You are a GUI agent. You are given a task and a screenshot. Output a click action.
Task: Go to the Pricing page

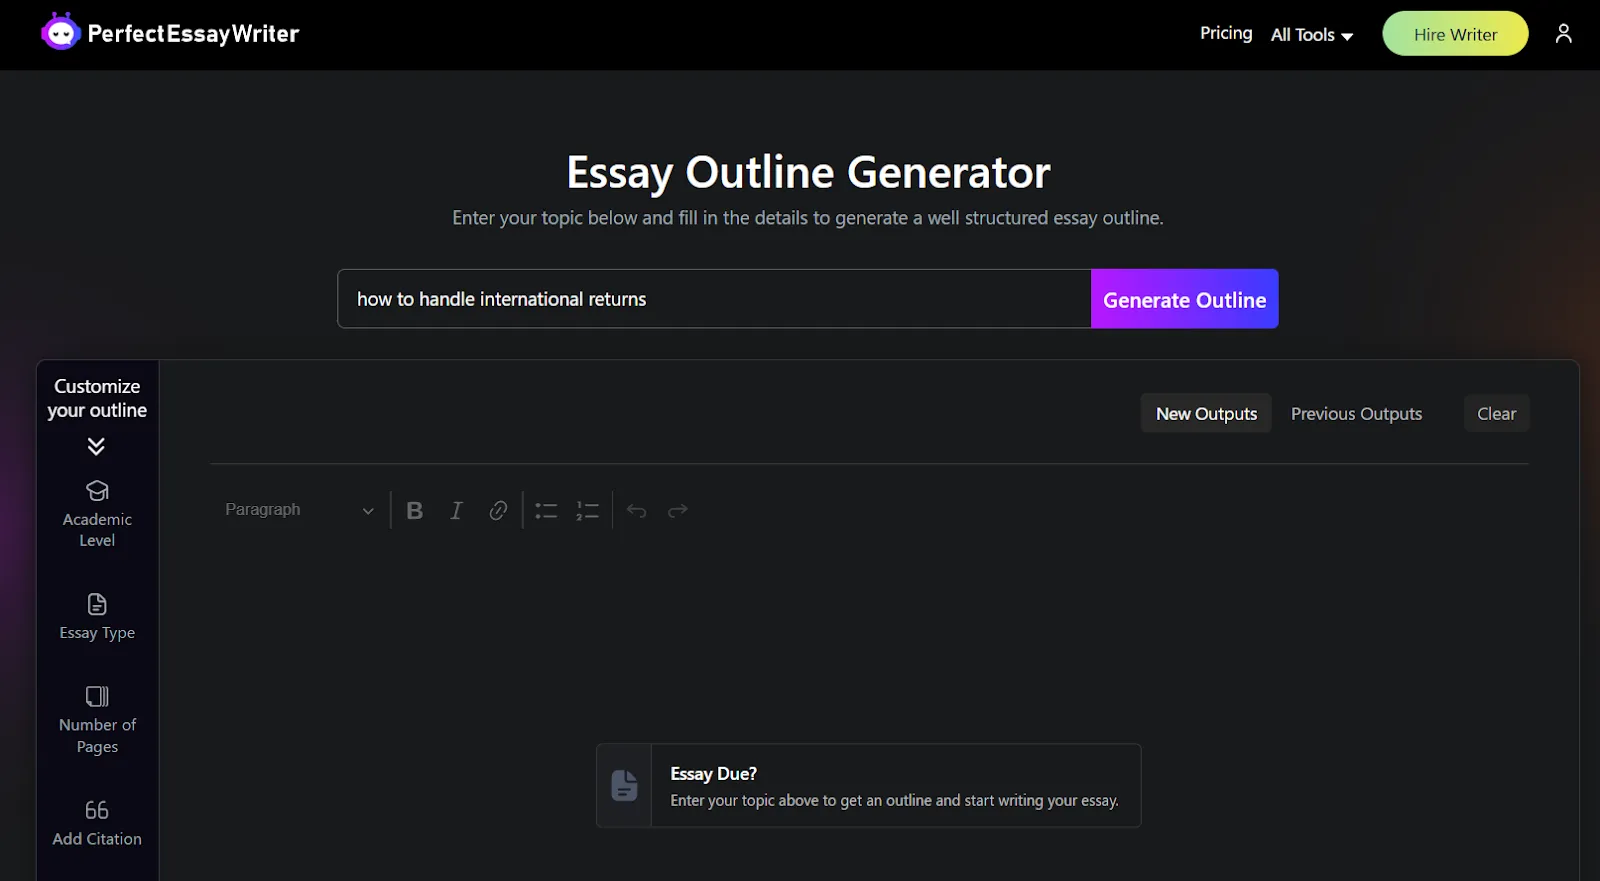coord(1226,33)
